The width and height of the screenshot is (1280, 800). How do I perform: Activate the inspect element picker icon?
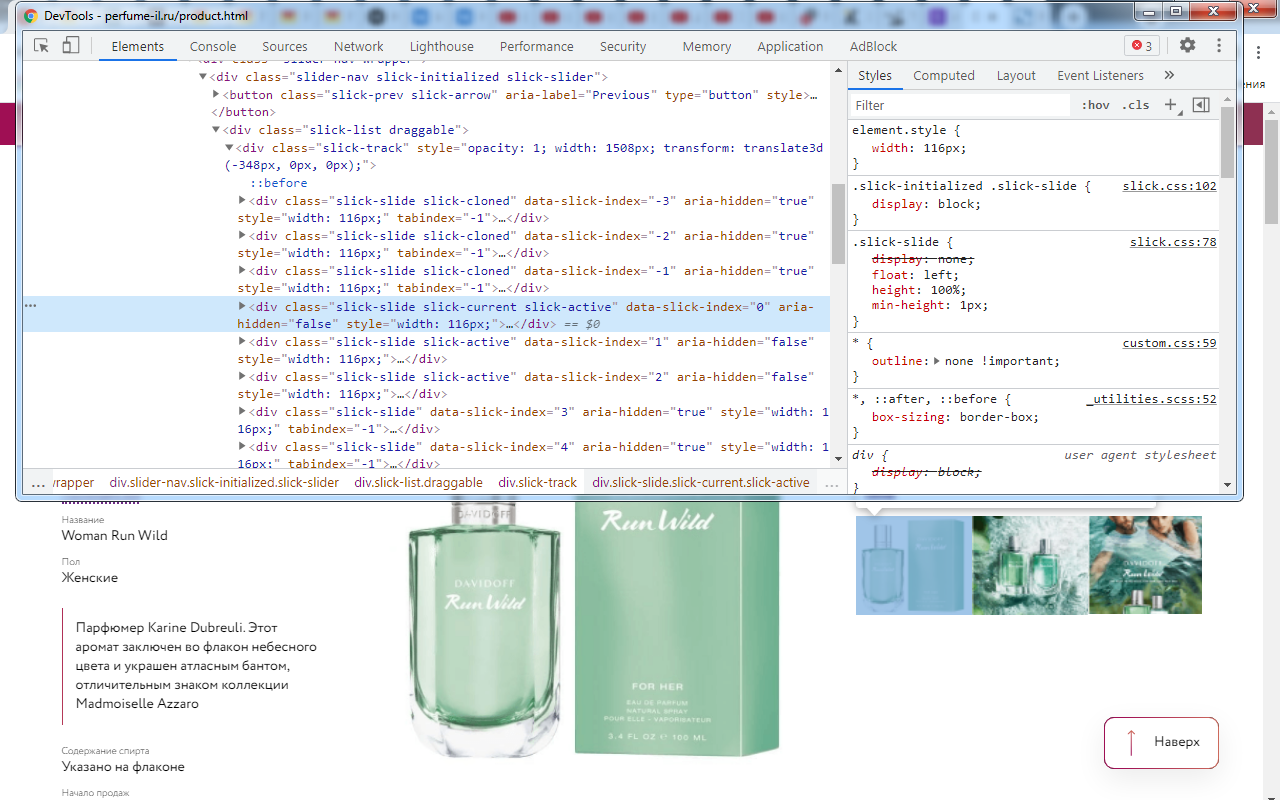coord(42,46)
